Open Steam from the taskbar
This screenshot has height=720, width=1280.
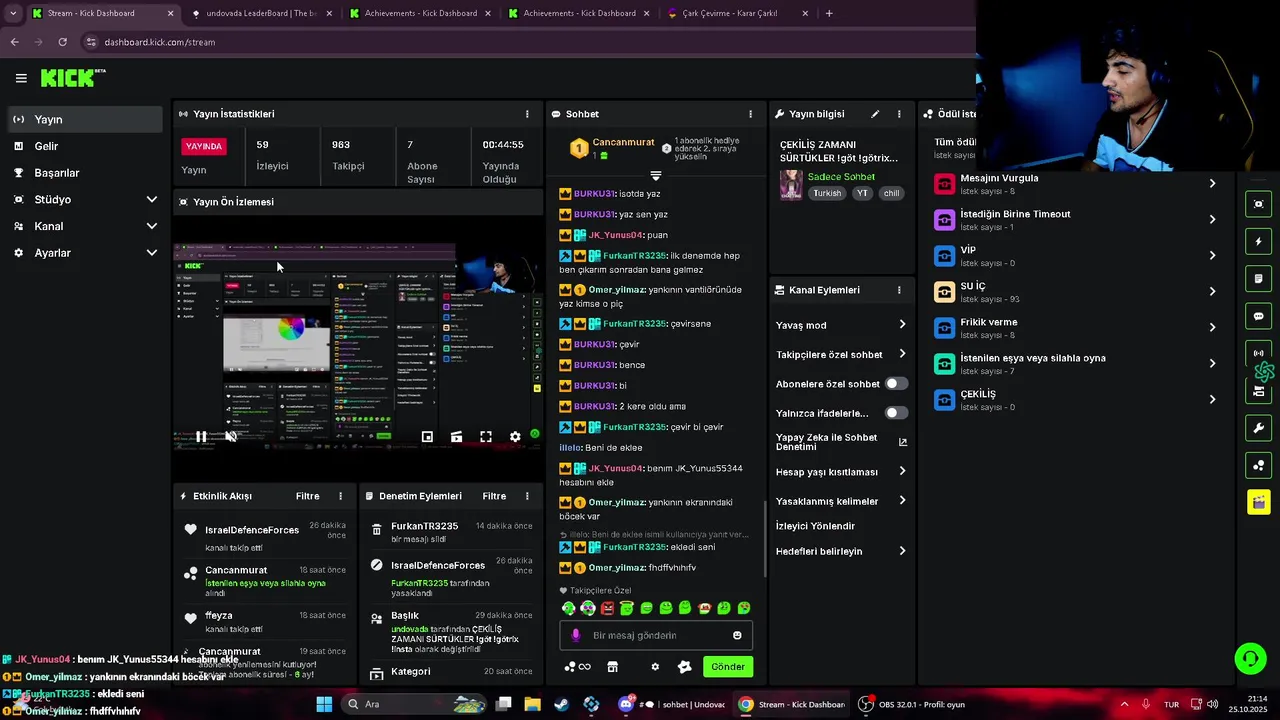tap(561, 704)
